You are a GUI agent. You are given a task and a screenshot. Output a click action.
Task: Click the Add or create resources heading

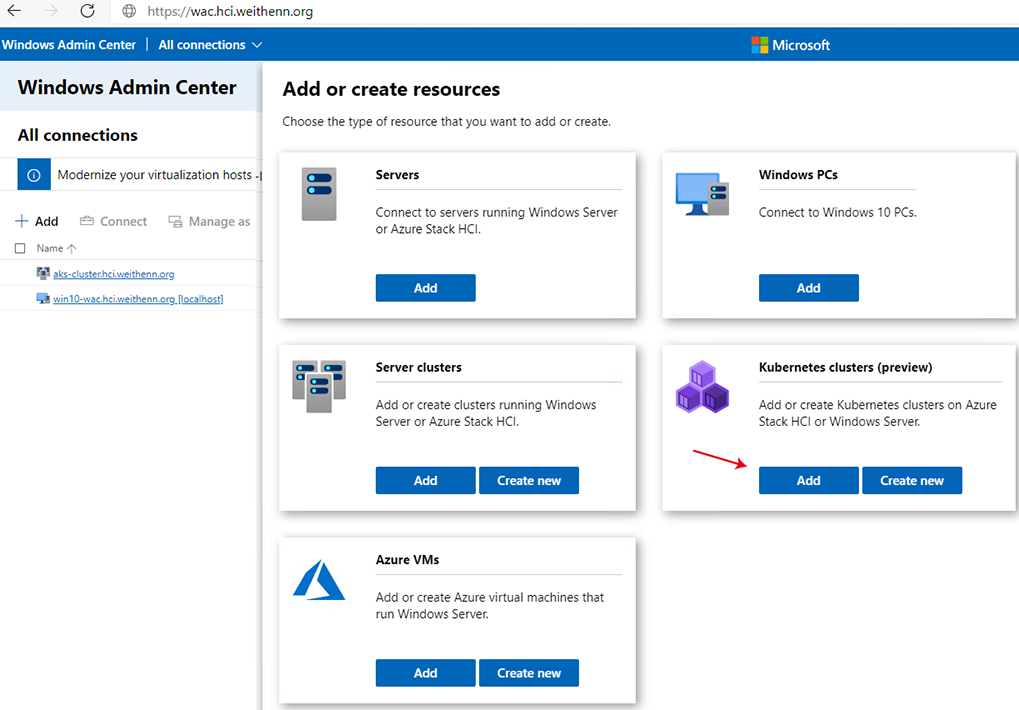[391, 89]
